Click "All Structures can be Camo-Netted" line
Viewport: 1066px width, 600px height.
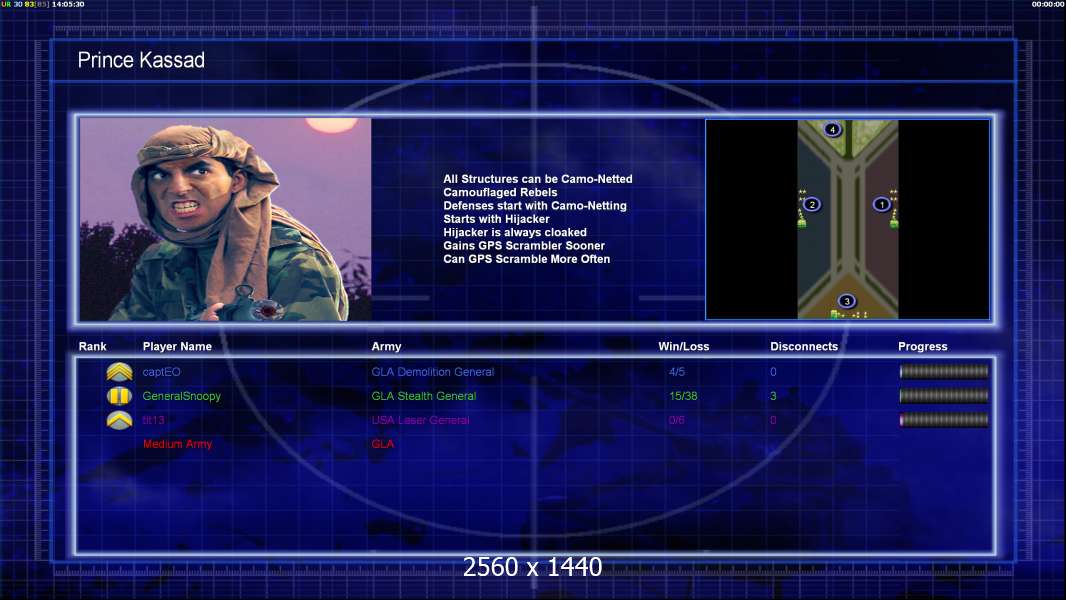(538, 179)
